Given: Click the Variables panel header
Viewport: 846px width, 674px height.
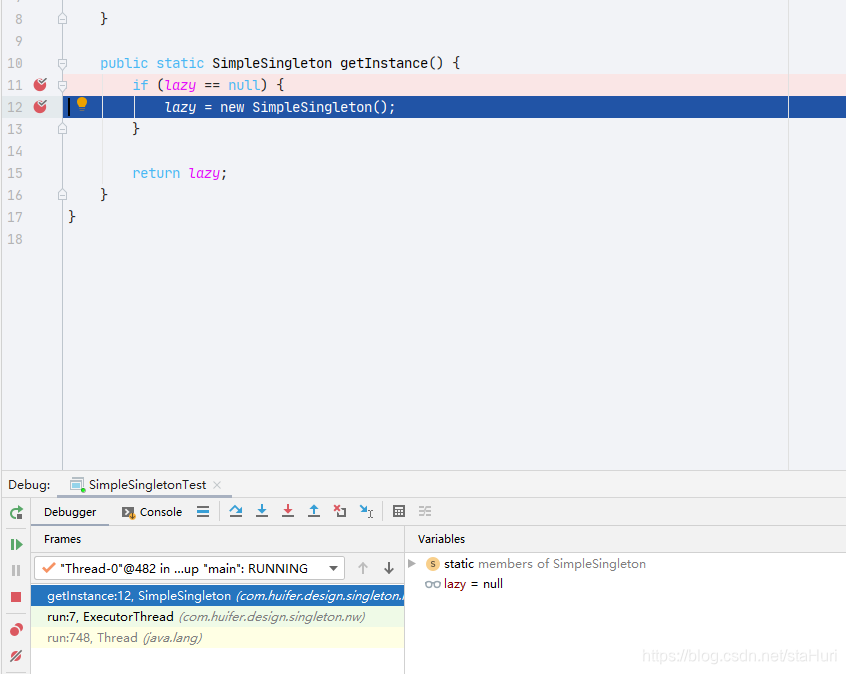Looking at the screenshot, I should point(441,539).
